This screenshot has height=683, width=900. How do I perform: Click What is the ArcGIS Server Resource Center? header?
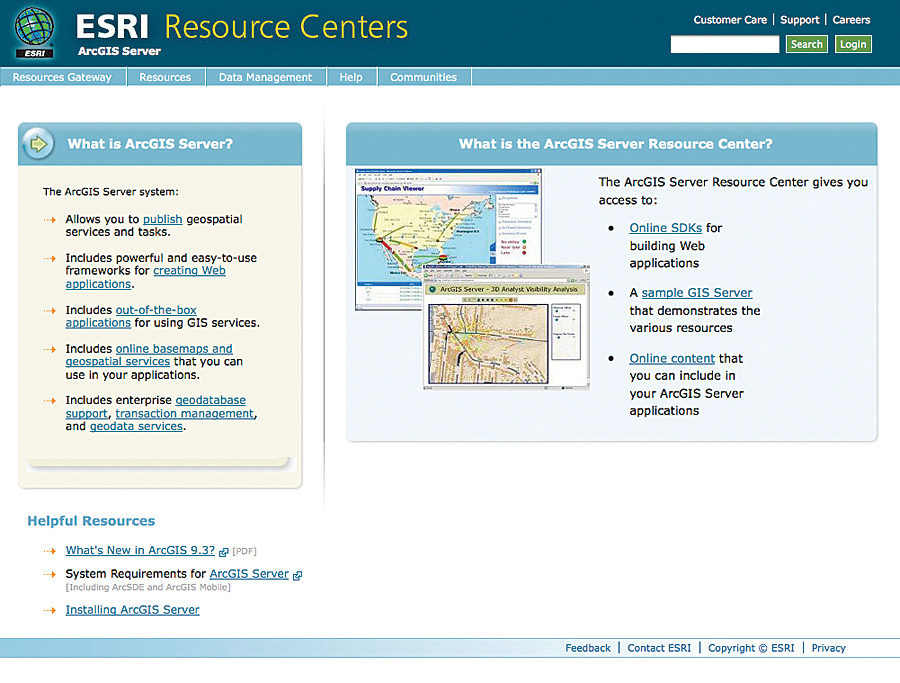coord(615,144)
